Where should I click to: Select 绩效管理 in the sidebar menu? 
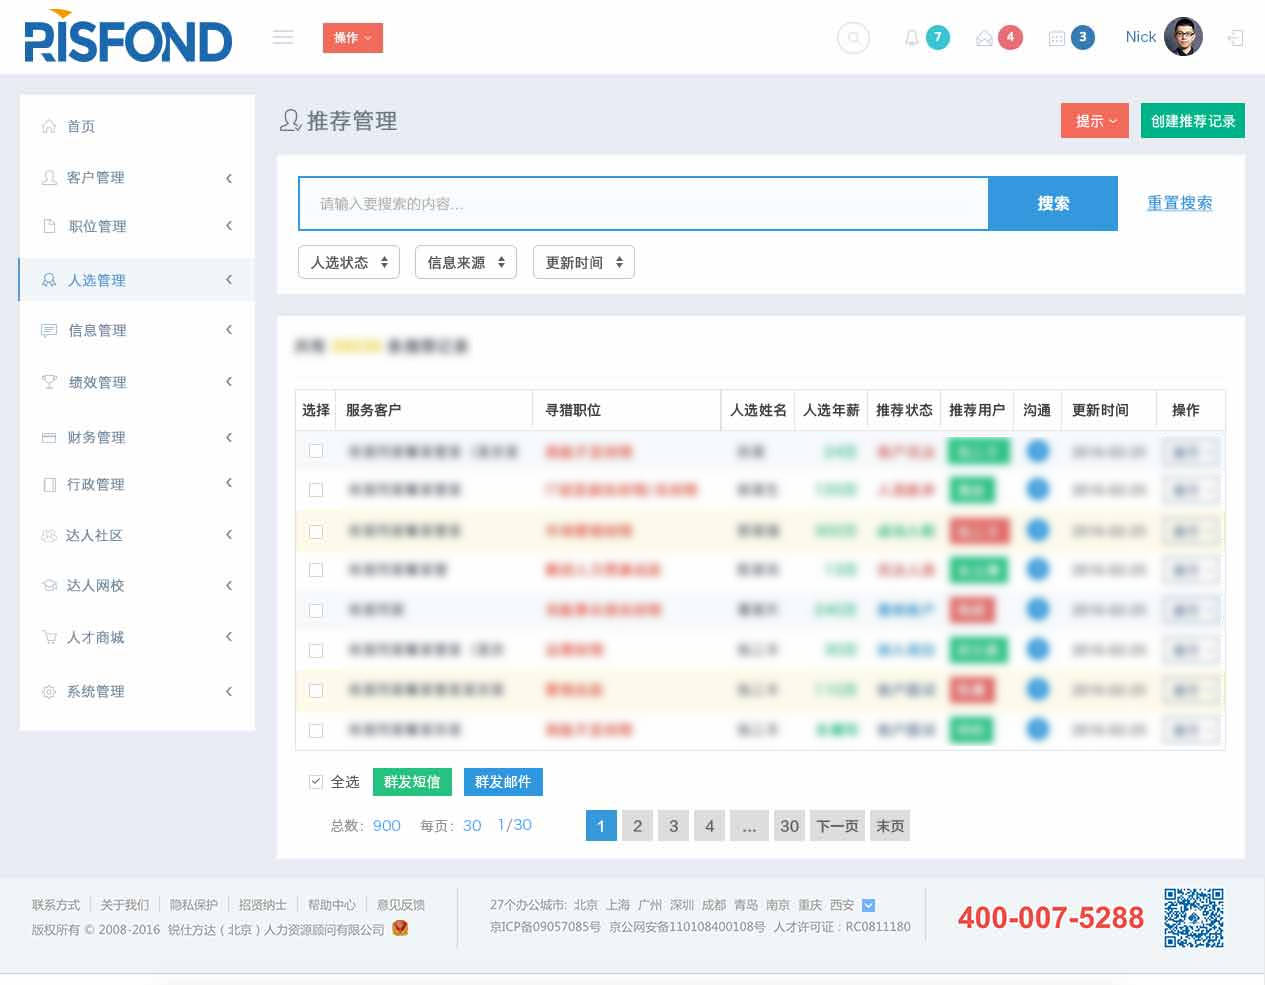[x=97, y=382]
